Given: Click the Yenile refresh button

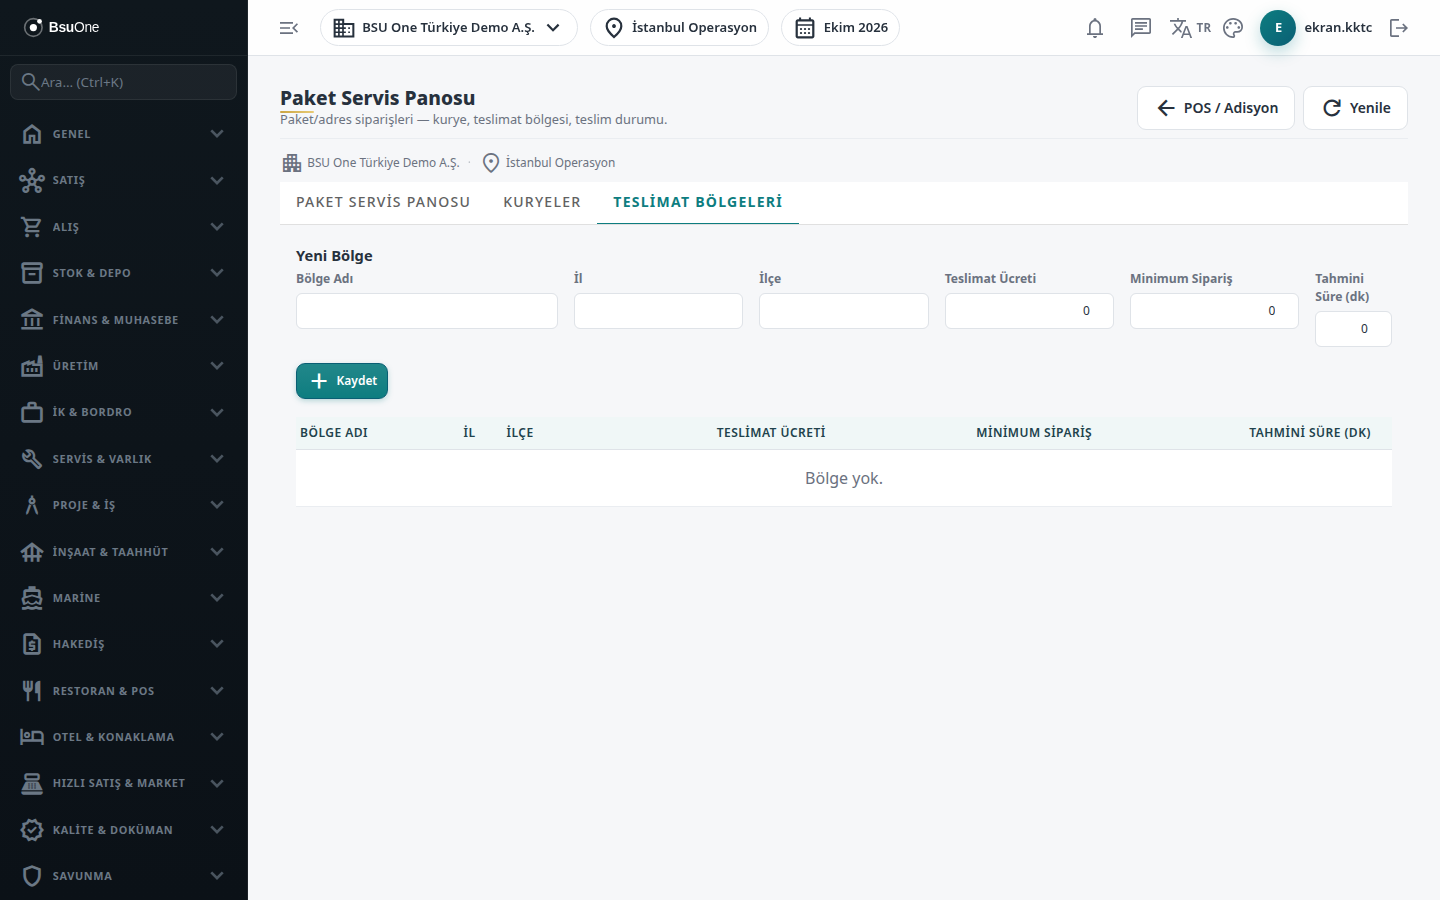Looking at the screenshot, I should 1356,108.
